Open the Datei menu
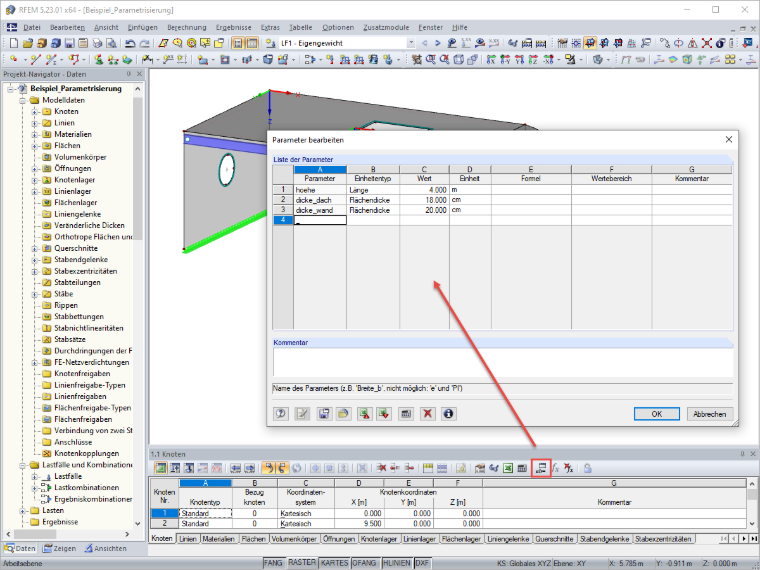Image resolution: width=760 pixels, height=570 pixels. pos(32,28)
